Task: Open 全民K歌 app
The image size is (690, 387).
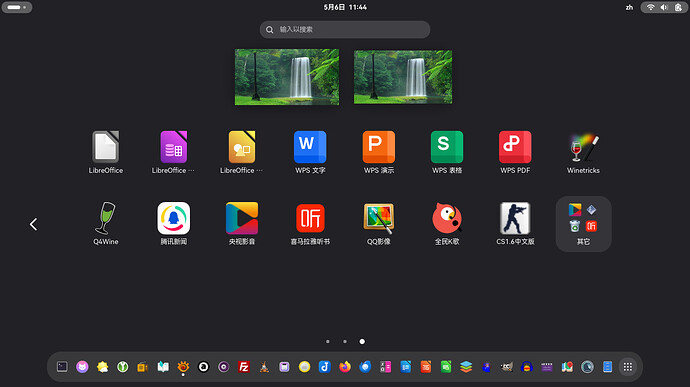Action: 447,224
